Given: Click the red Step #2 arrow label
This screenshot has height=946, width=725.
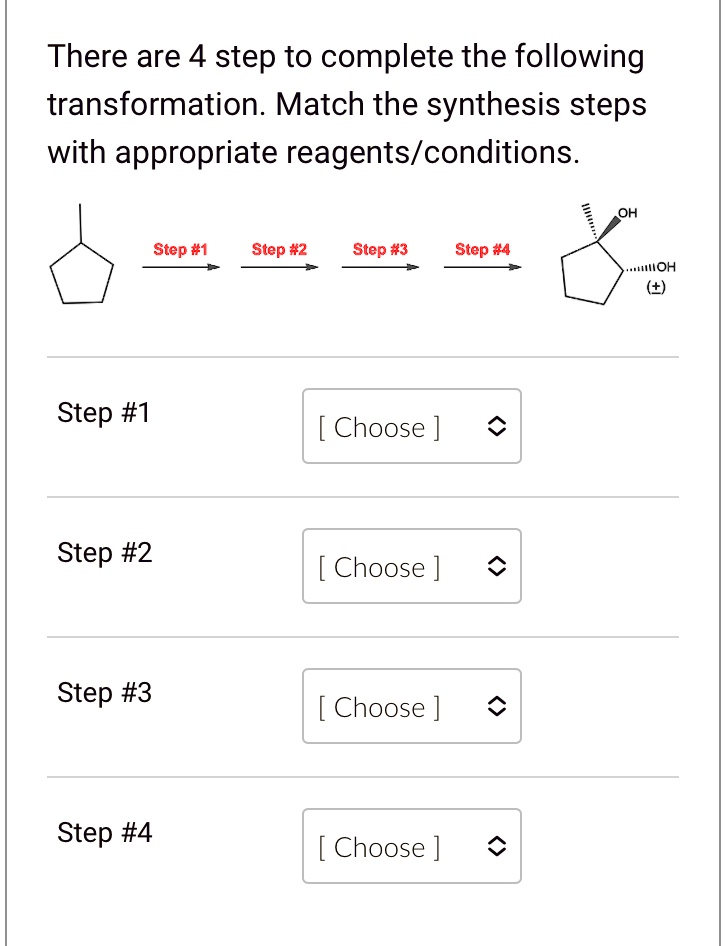Looking at the screenshot, I should 279,249.
